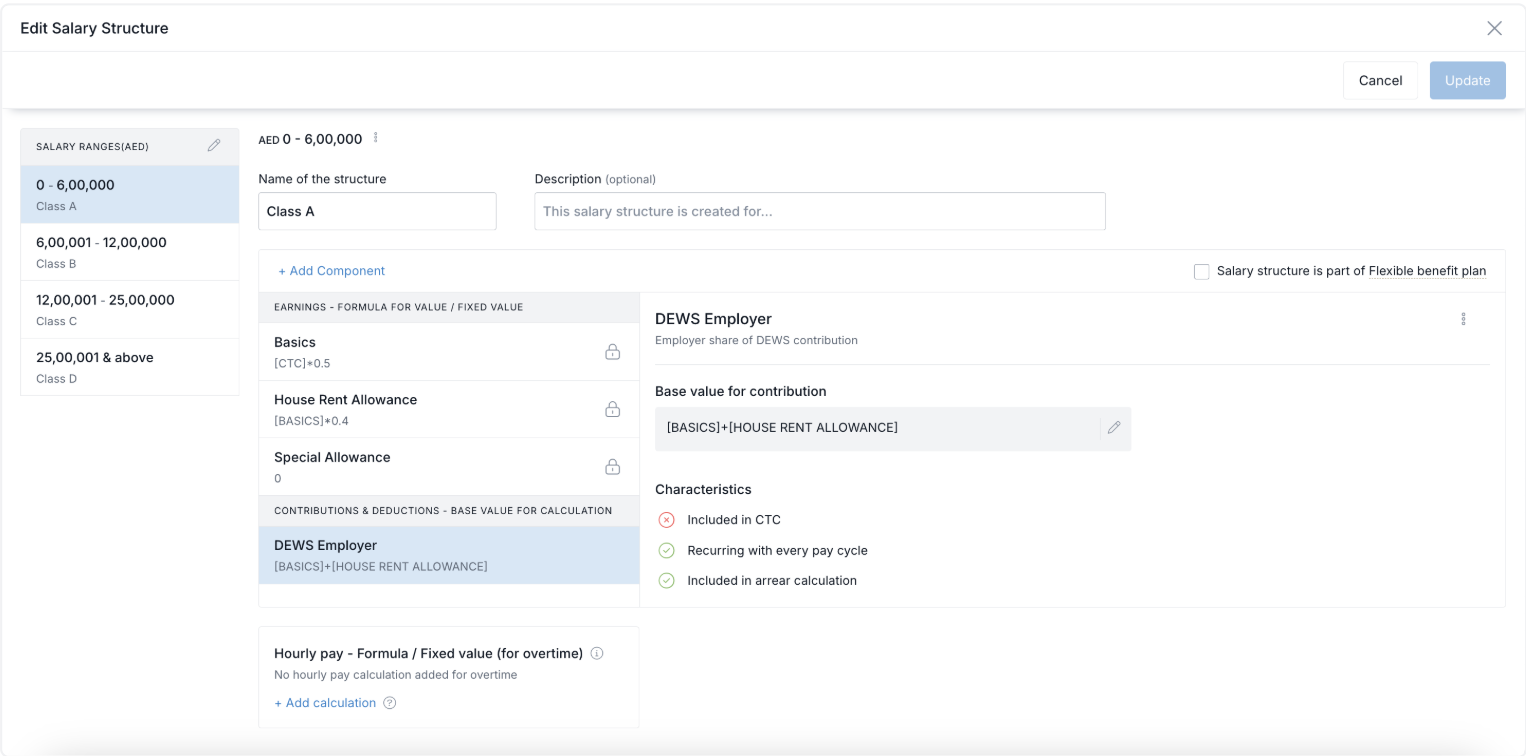Viewport: 1526px width, 756px height.
Task: Click the Special Allowance lock icon
Action: pos(612,467)
